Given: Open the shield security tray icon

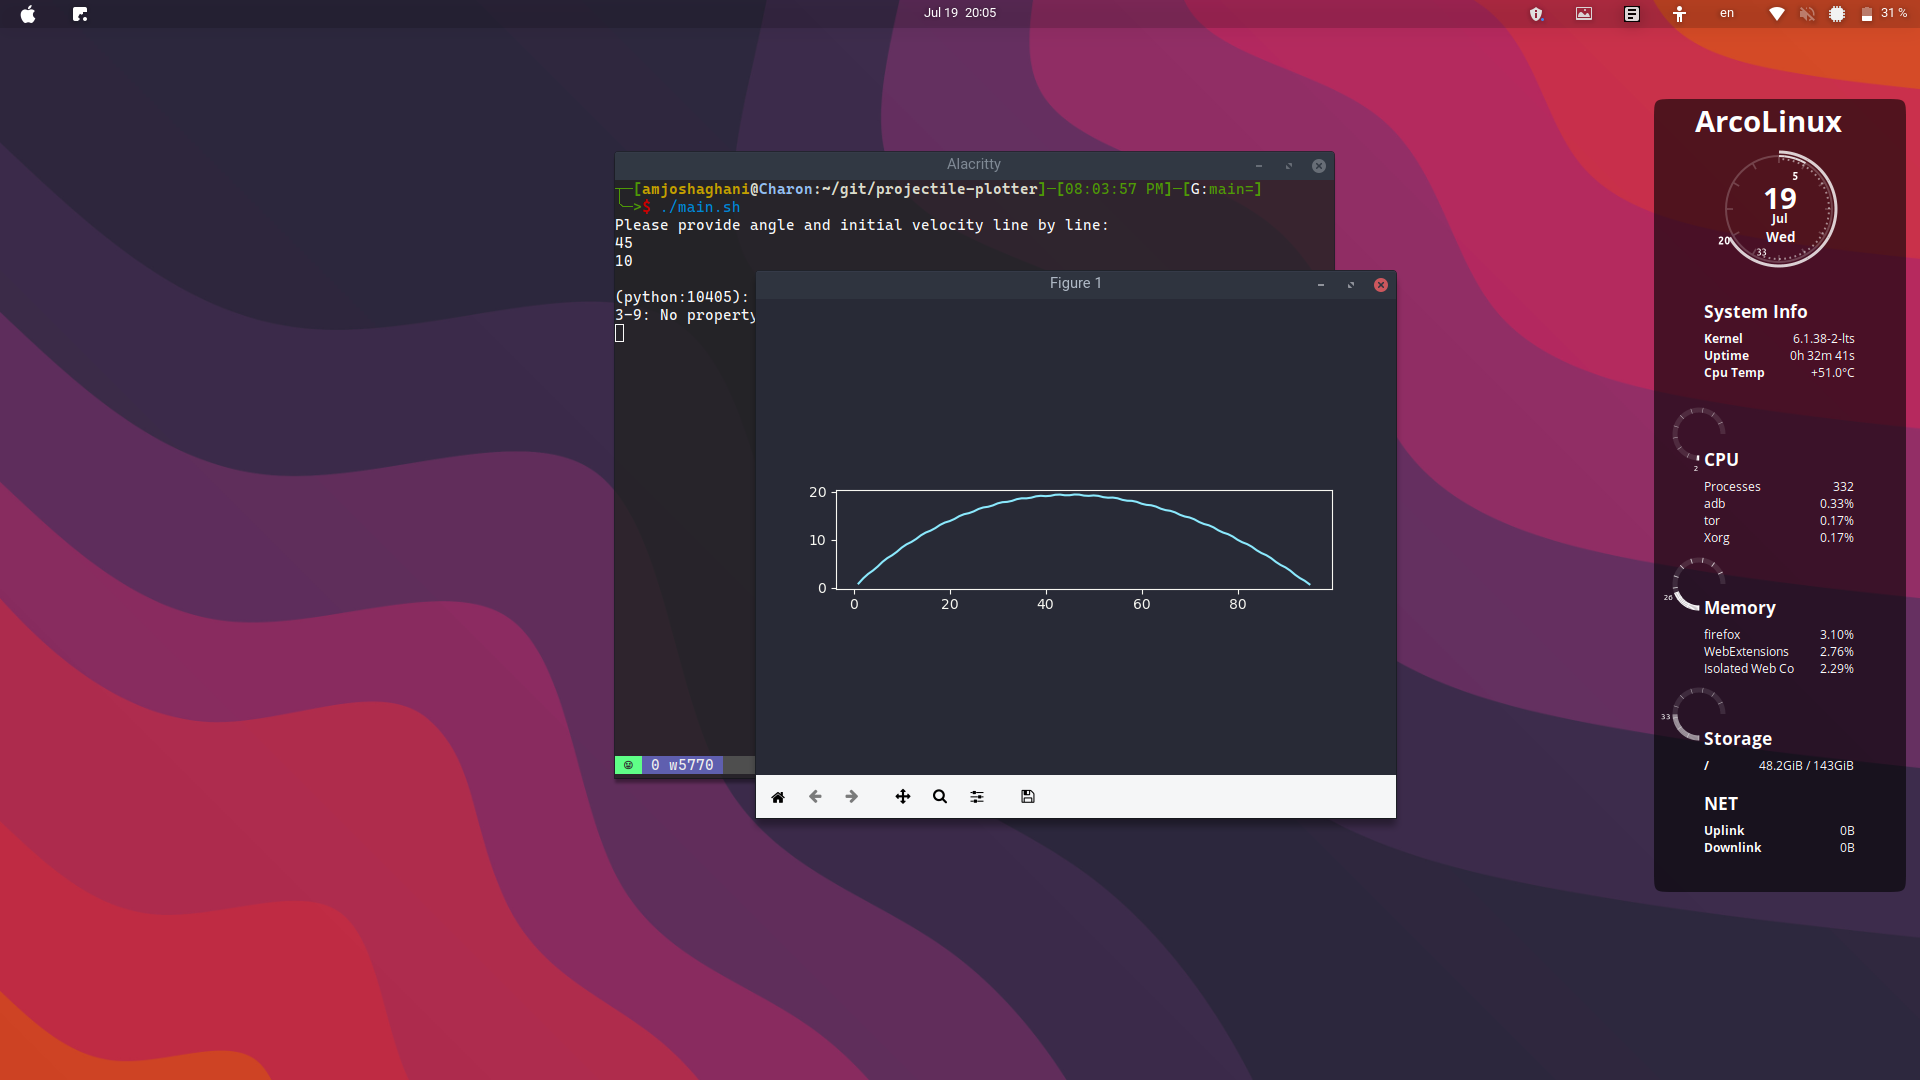Looking at the screenshot, I should 1536,14.
